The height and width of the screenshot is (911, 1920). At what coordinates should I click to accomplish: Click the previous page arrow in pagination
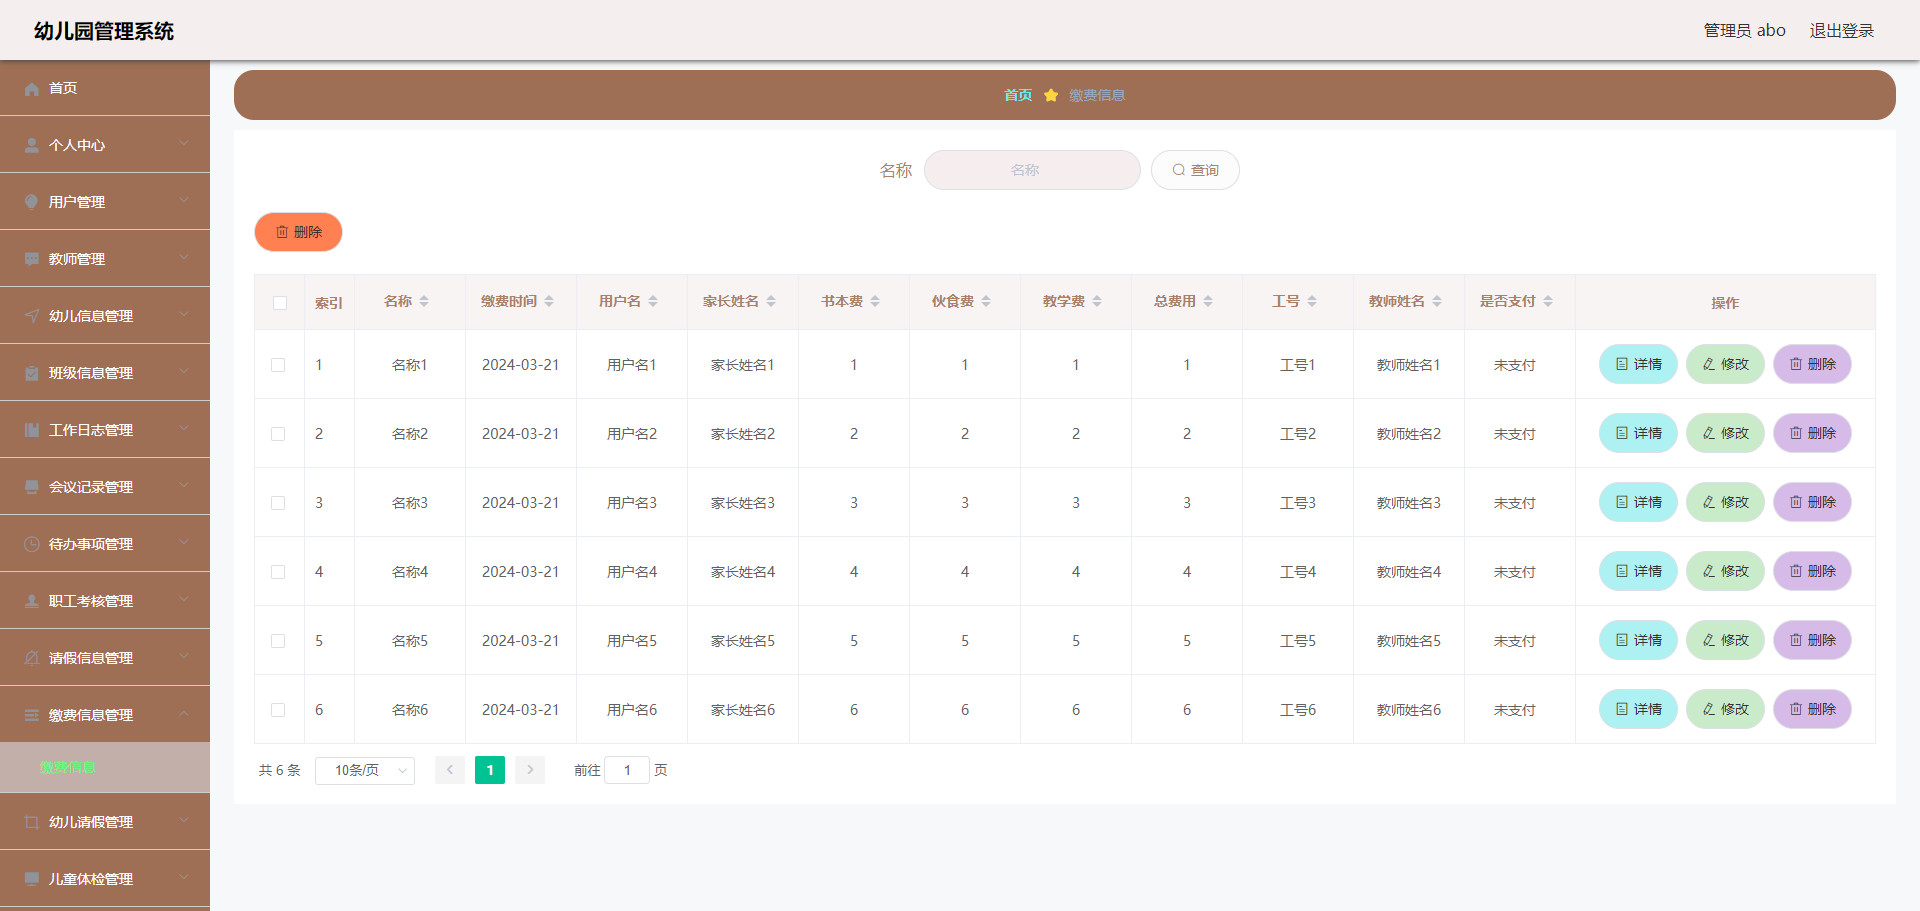(x=450, y=771)
